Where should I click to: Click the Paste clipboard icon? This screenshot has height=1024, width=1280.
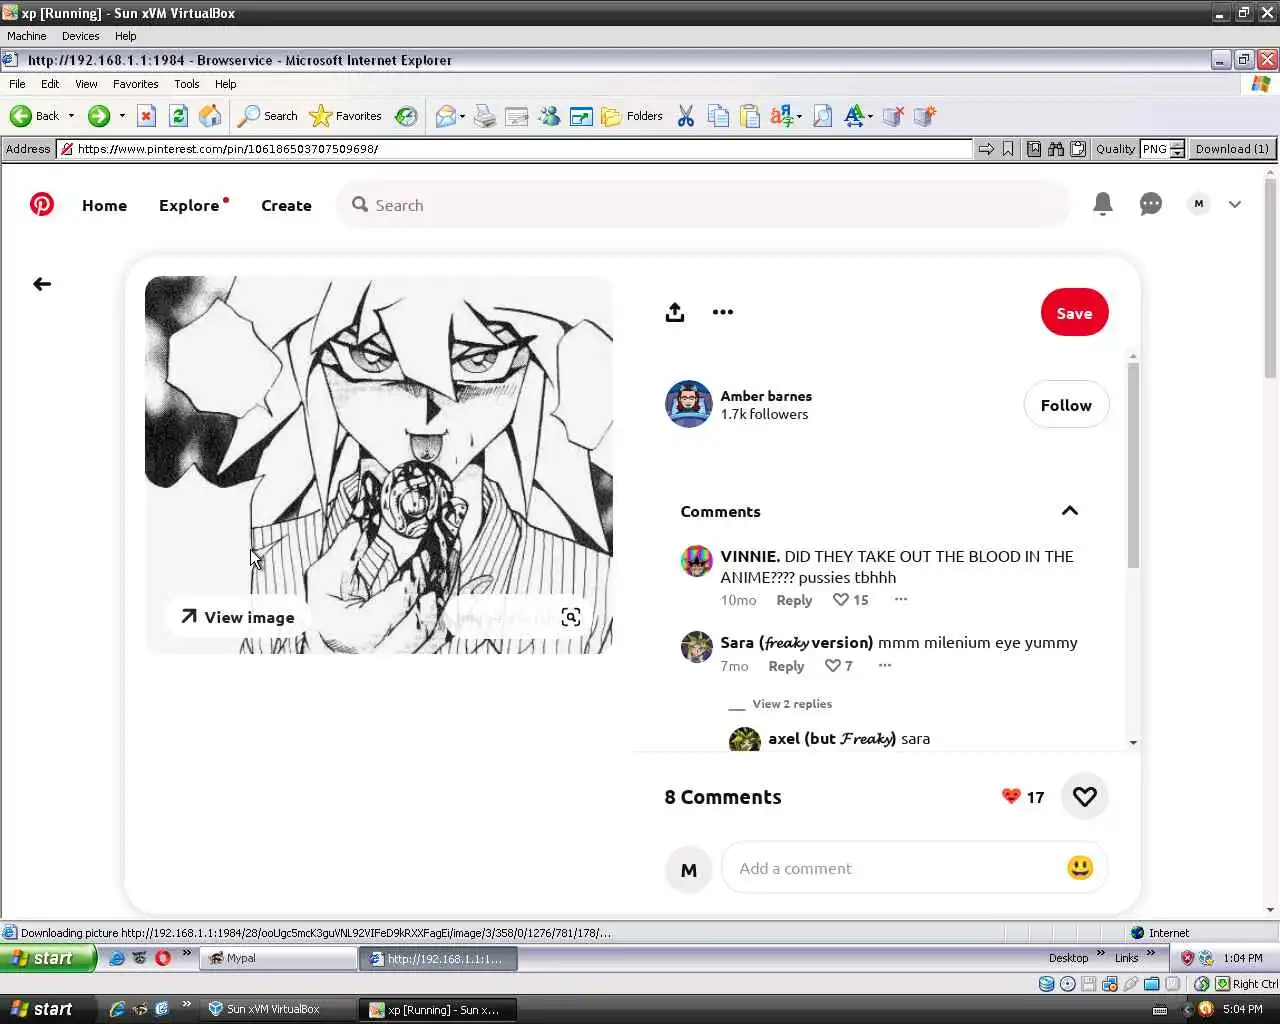click(x=750, y=116)
